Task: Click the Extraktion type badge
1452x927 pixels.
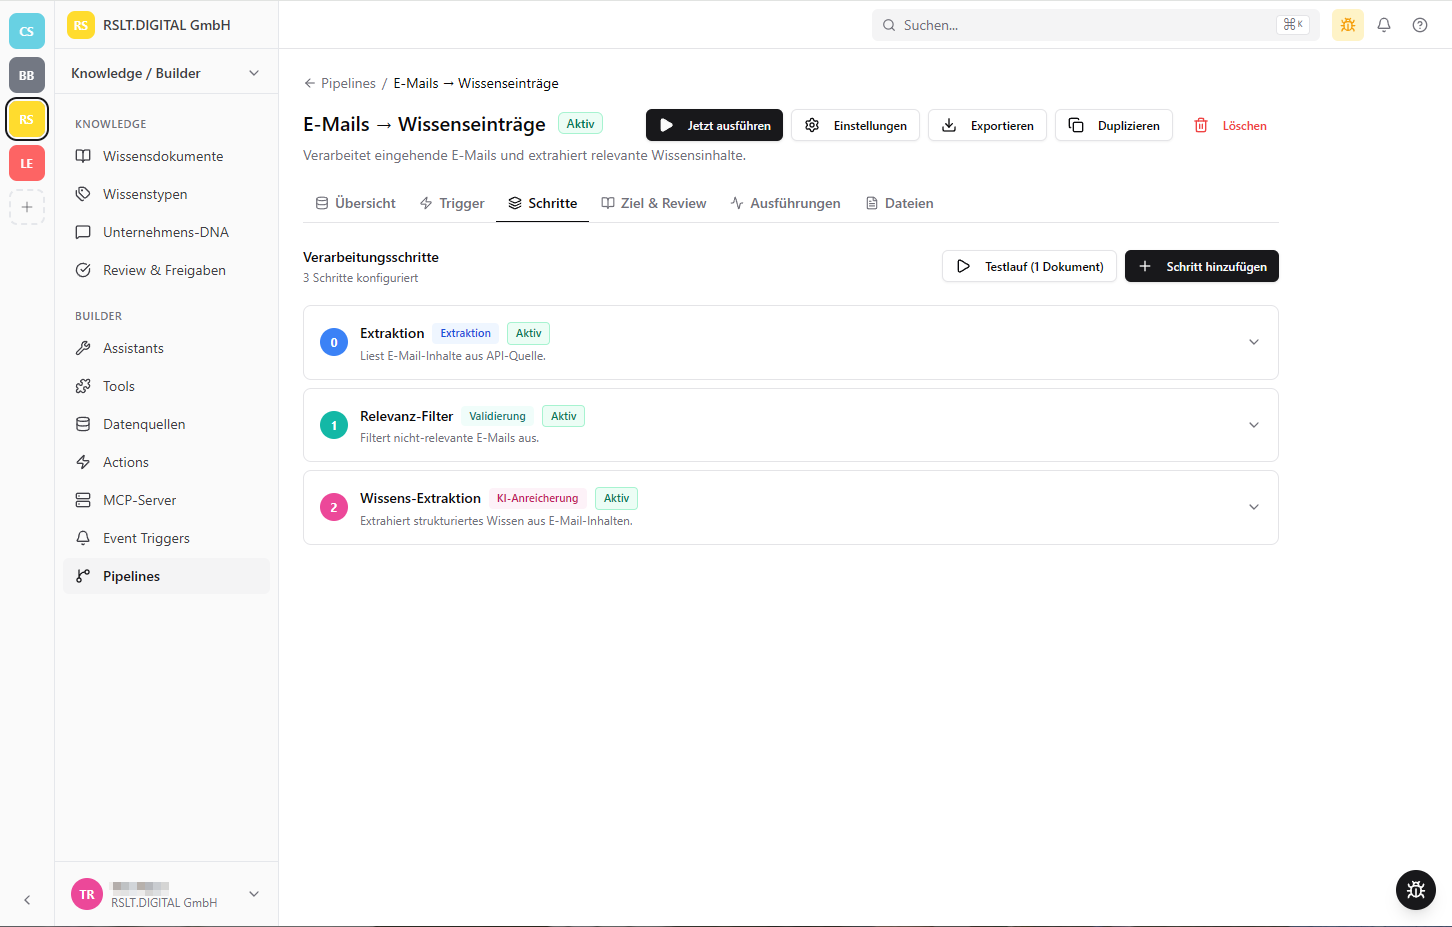Action: point(466,333)
